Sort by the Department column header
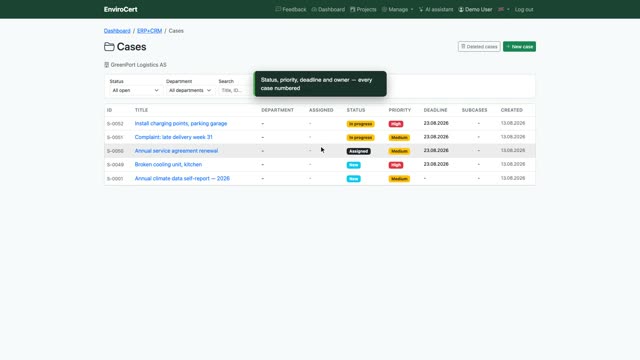The width and height of the screenshot is (640, 360). tap(277, 110)
